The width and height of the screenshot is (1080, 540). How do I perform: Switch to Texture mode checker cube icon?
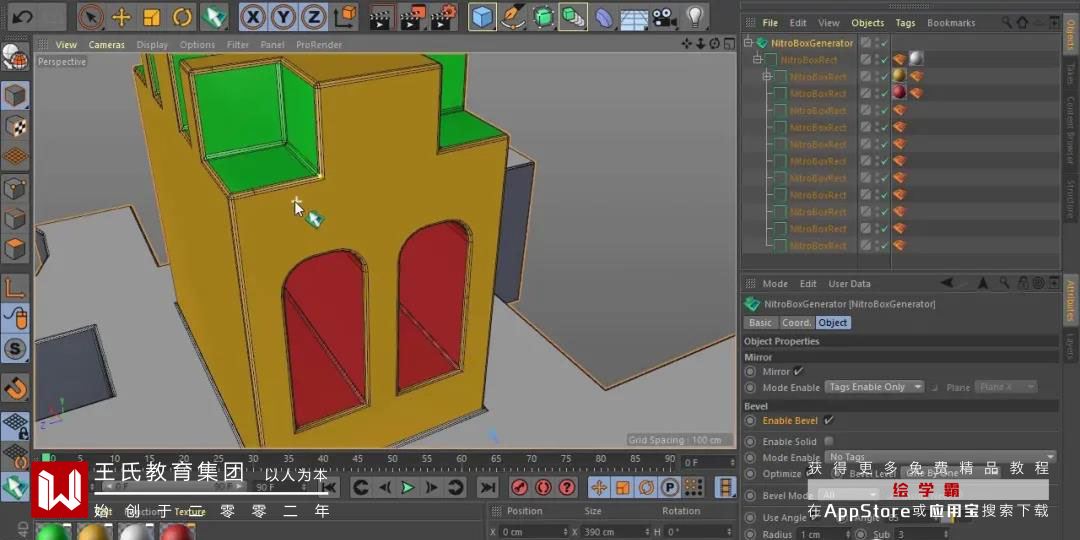coord(14,126)
